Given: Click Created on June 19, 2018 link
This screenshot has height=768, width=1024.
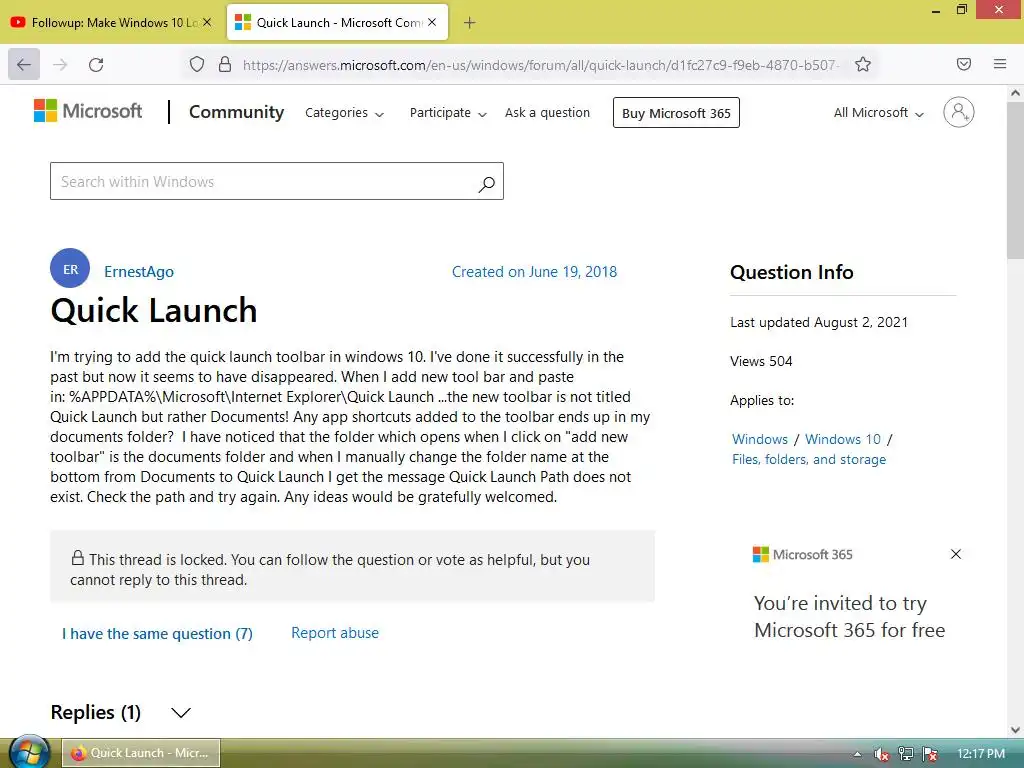Looking at the screenshot, I should 534,272.
